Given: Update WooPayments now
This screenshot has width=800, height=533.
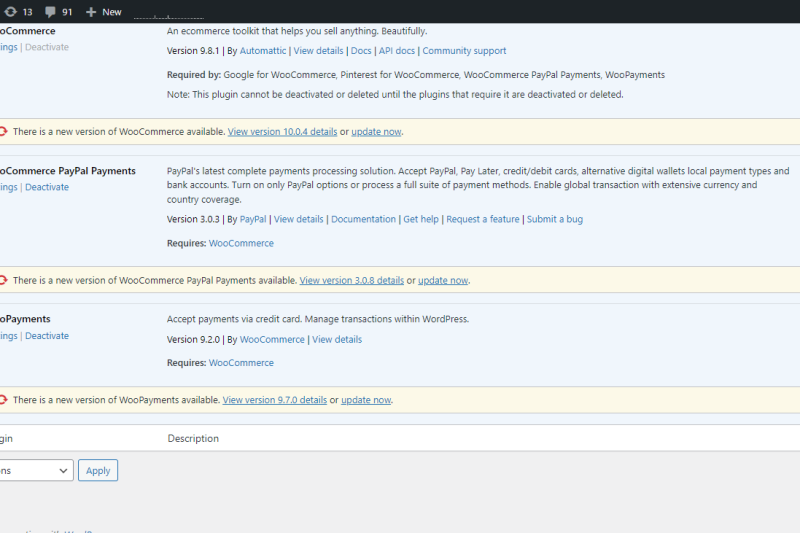Looking at the screenshot, I should [x=366, y=400].
